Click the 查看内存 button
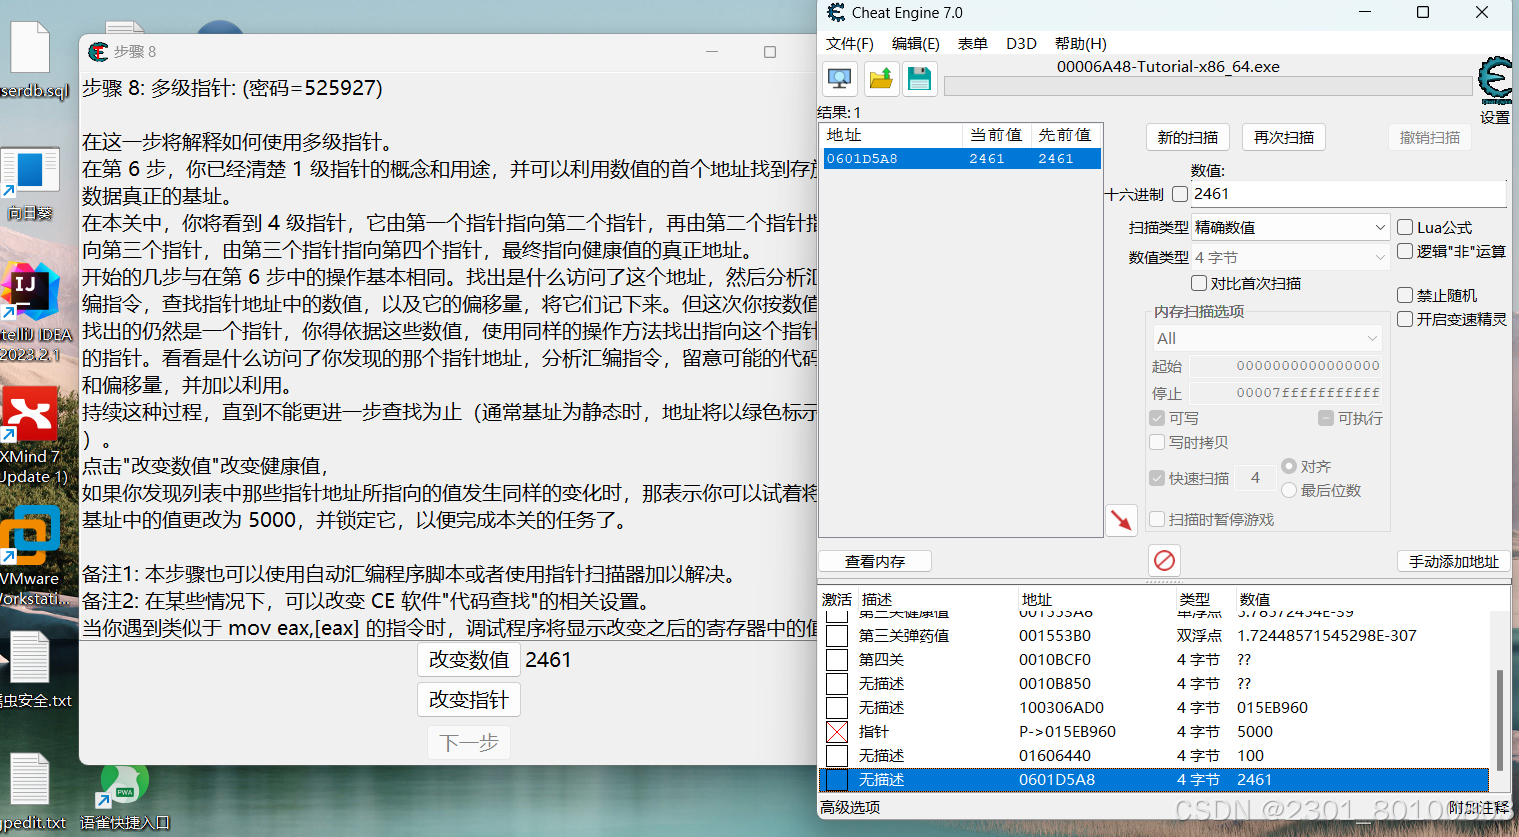Viewport: 1519px width, 837px height. [875, 561]
